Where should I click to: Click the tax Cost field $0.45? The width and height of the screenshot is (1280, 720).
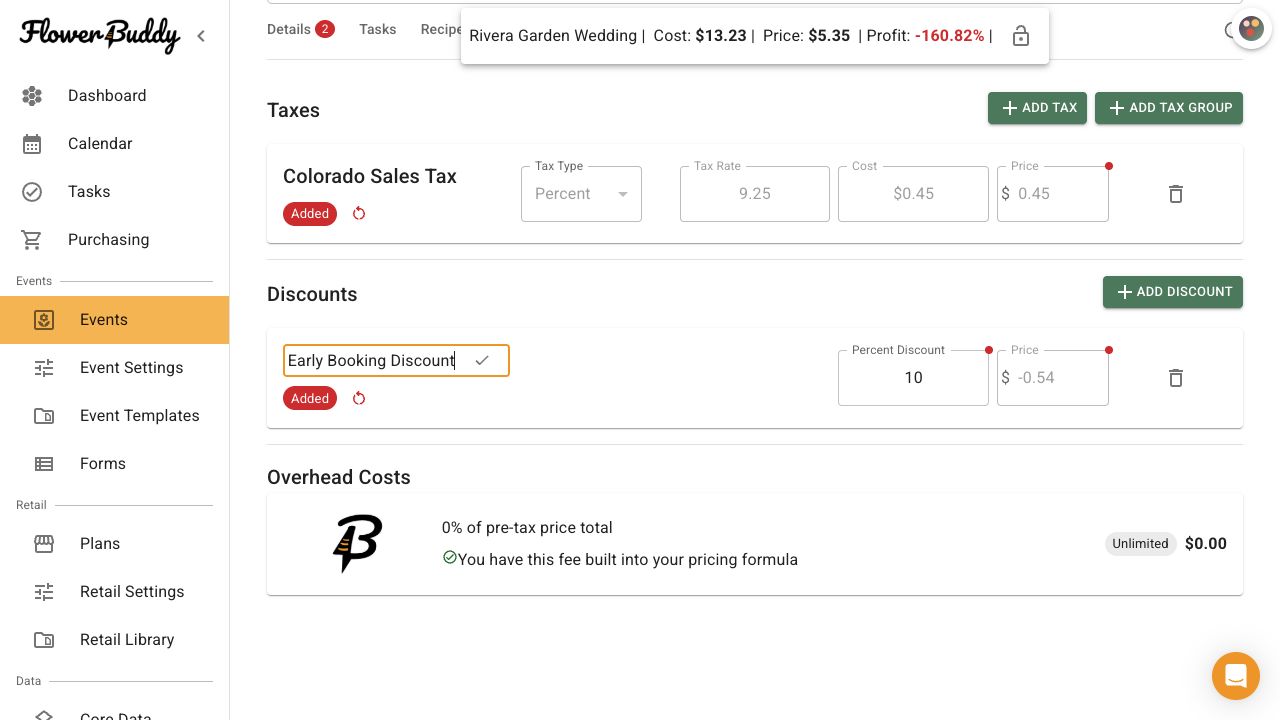point(913,194)
